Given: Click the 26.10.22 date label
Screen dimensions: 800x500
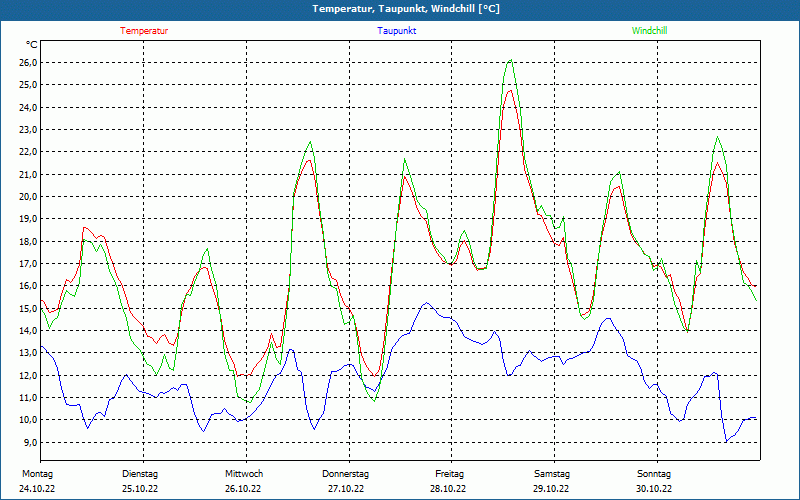Looking at the screenshot, I should [x=243, y=489].
